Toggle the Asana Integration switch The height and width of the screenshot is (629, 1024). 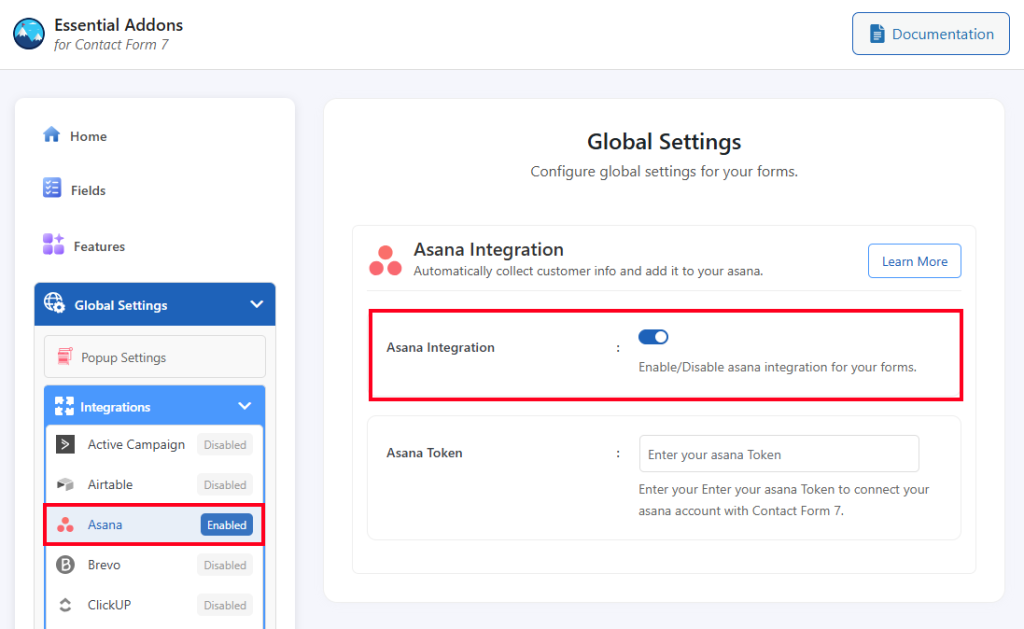[x=653, y=337]
